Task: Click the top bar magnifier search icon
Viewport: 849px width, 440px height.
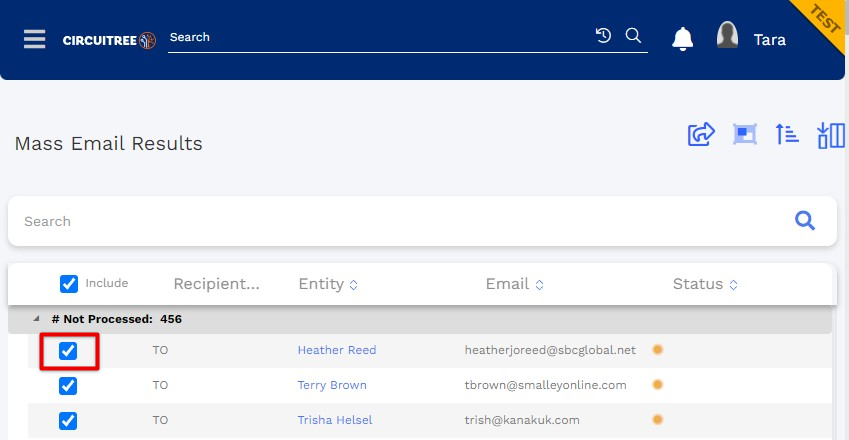Action: (x=633, y=36)
